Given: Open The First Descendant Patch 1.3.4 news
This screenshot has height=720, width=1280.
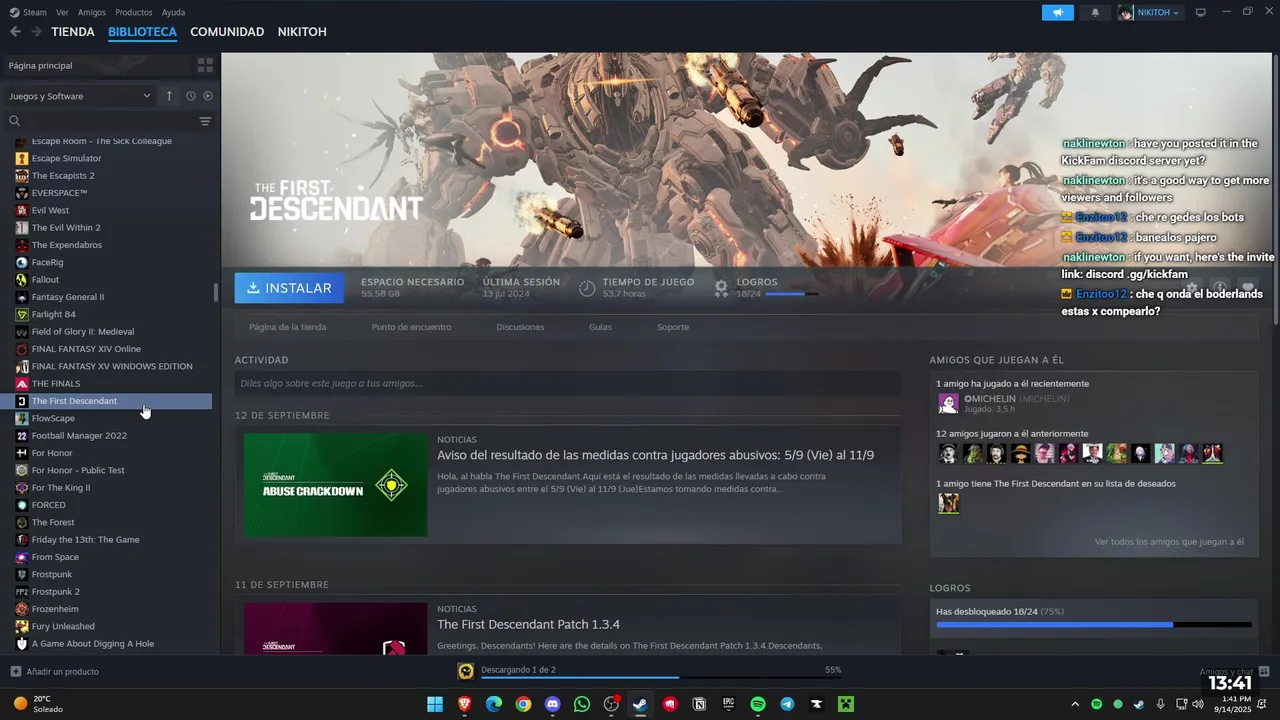Looking at the screenshot, I should click(x=528, y=624).
